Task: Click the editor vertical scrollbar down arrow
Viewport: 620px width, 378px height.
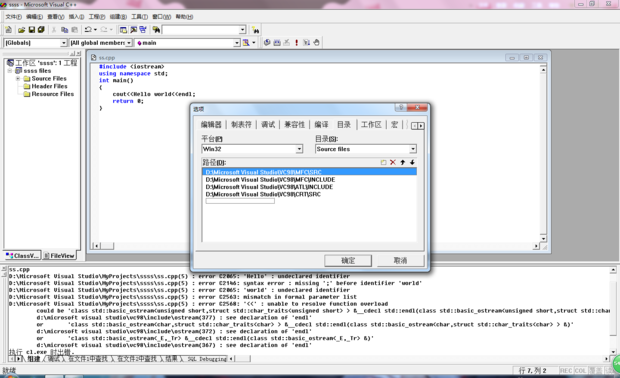Action: 543,238
